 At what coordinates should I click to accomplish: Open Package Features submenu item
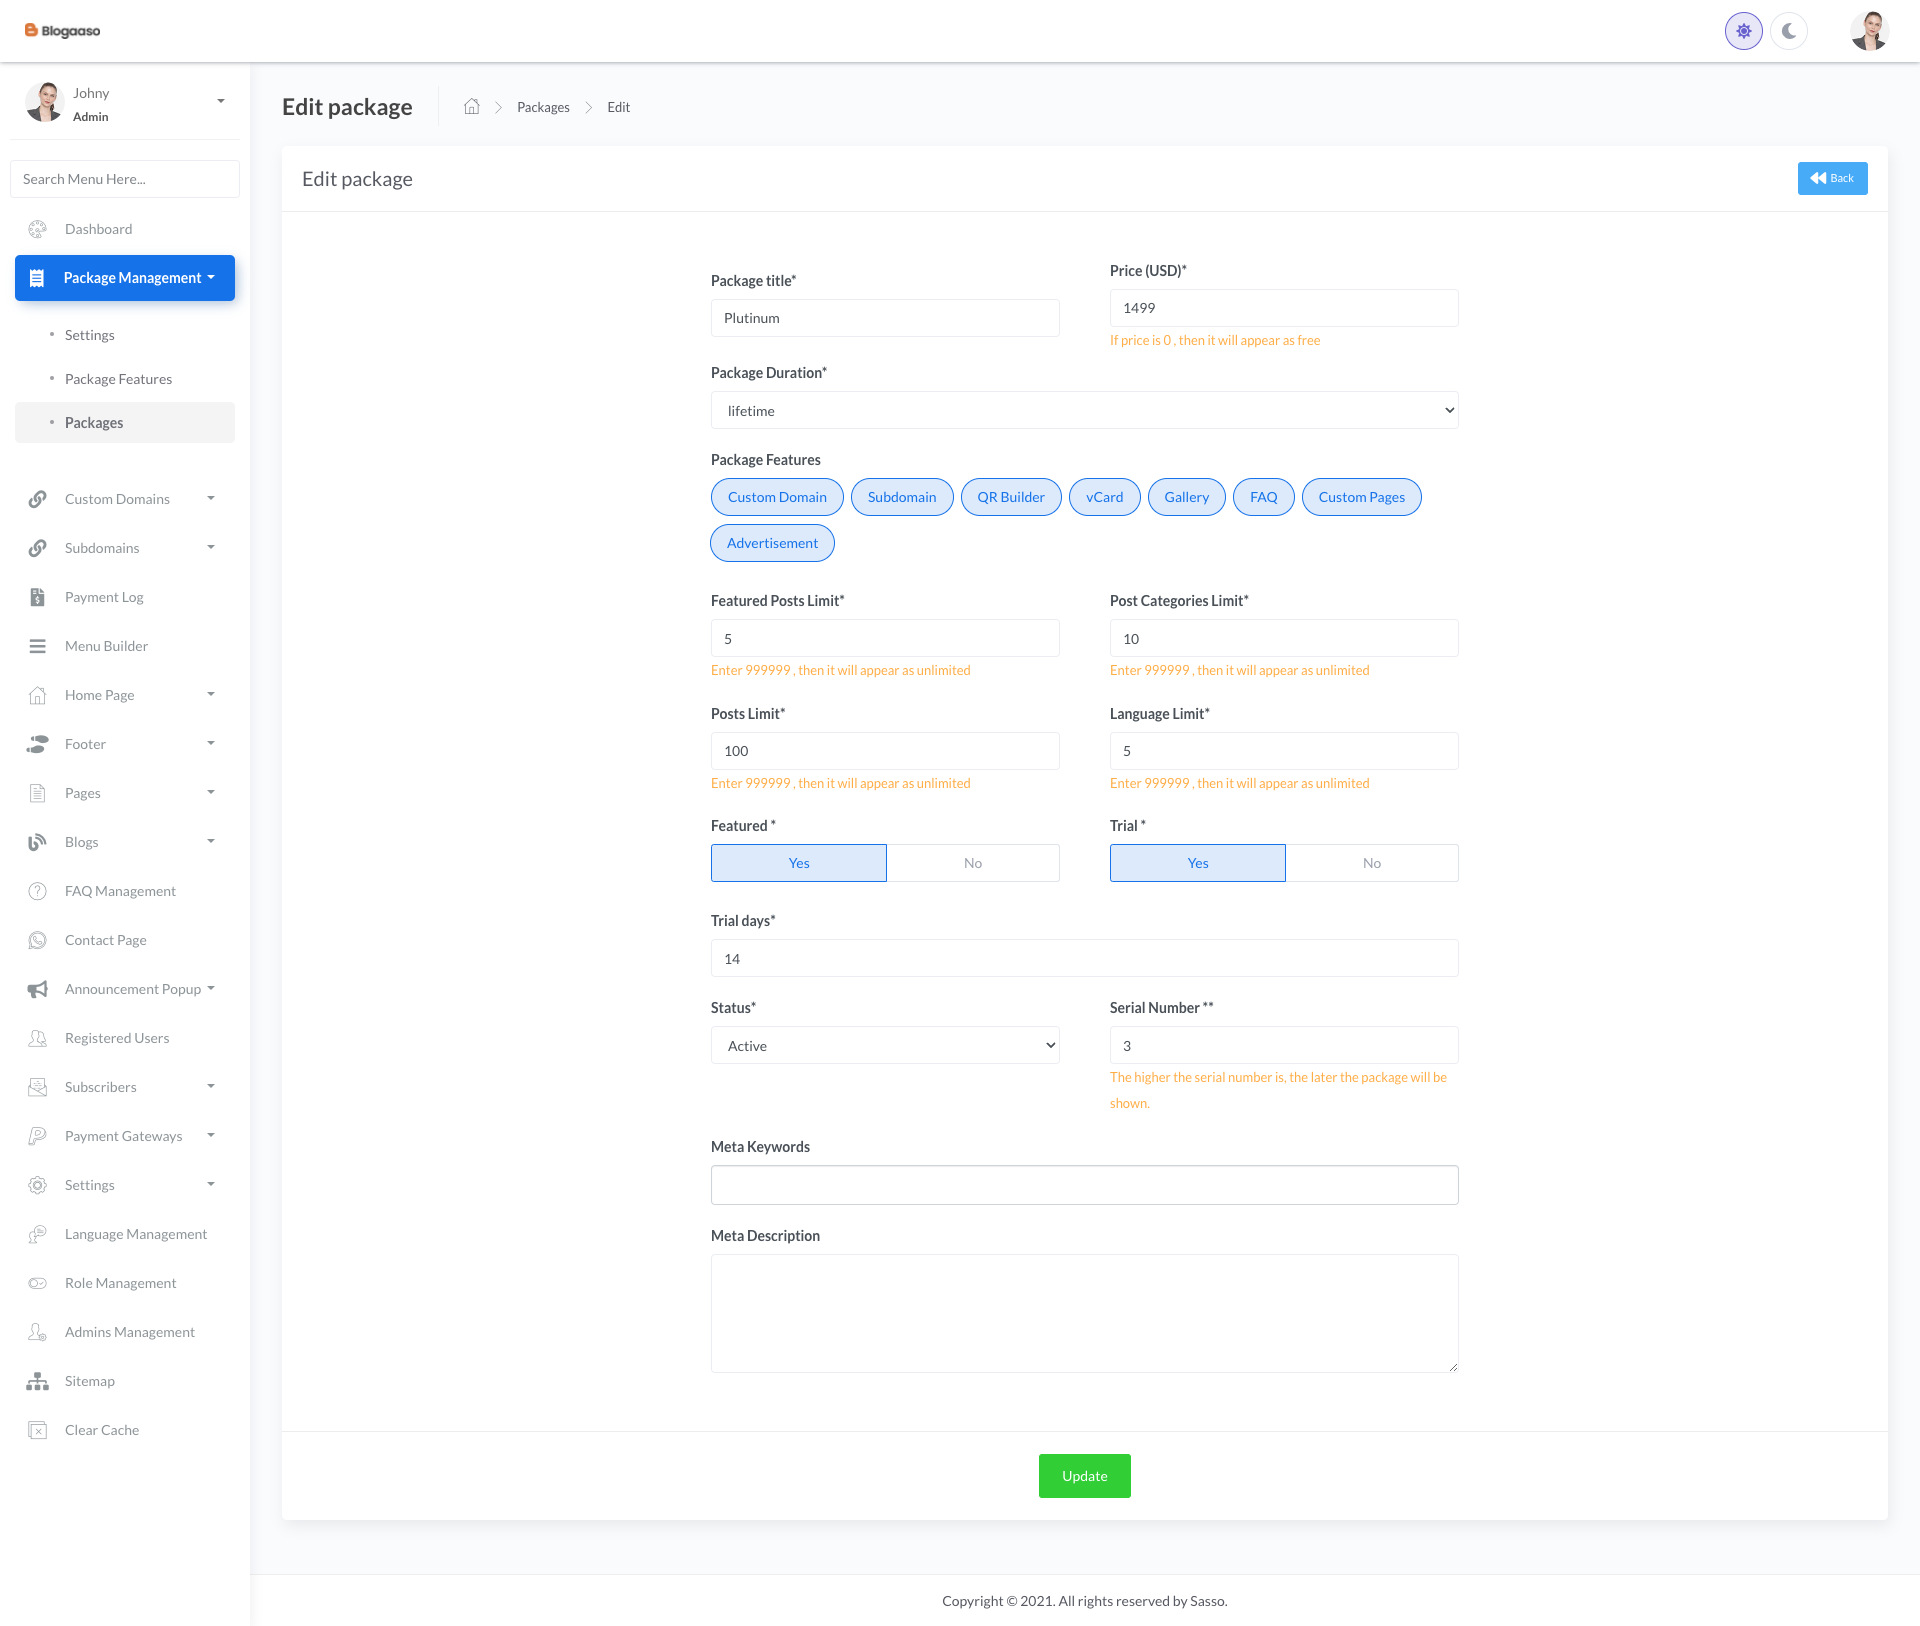pyautogui.click(x=118, y=379)
